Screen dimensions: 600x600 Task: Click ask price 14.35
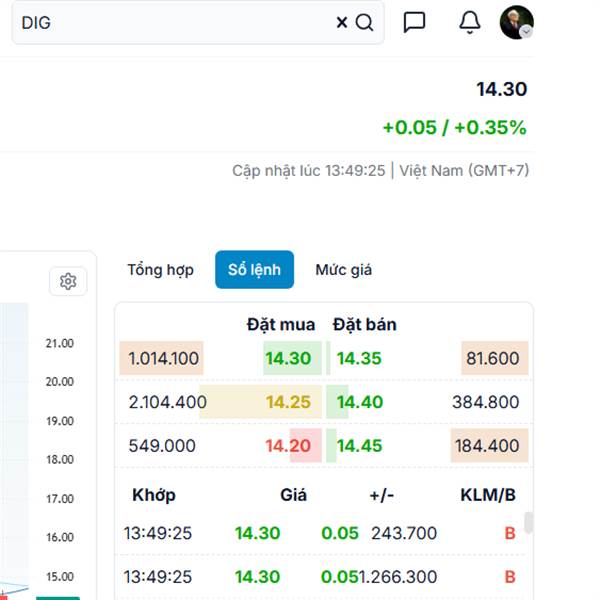359,358
